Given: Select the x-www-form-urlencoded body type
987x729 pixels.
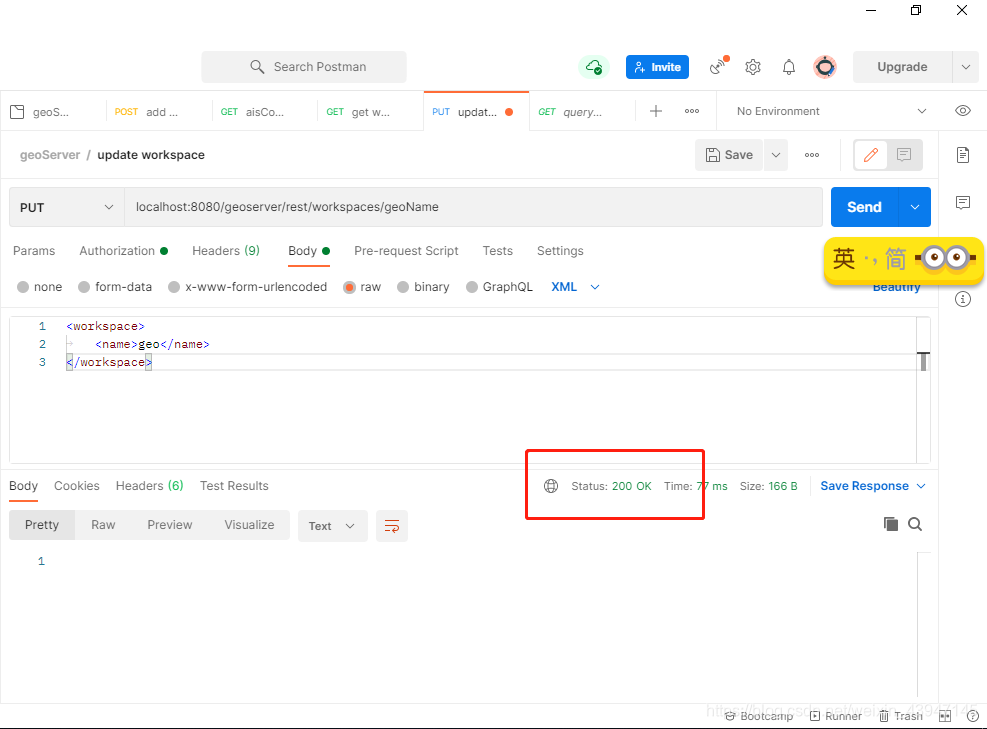Looking at the screenshot, I should coord(174,287).
